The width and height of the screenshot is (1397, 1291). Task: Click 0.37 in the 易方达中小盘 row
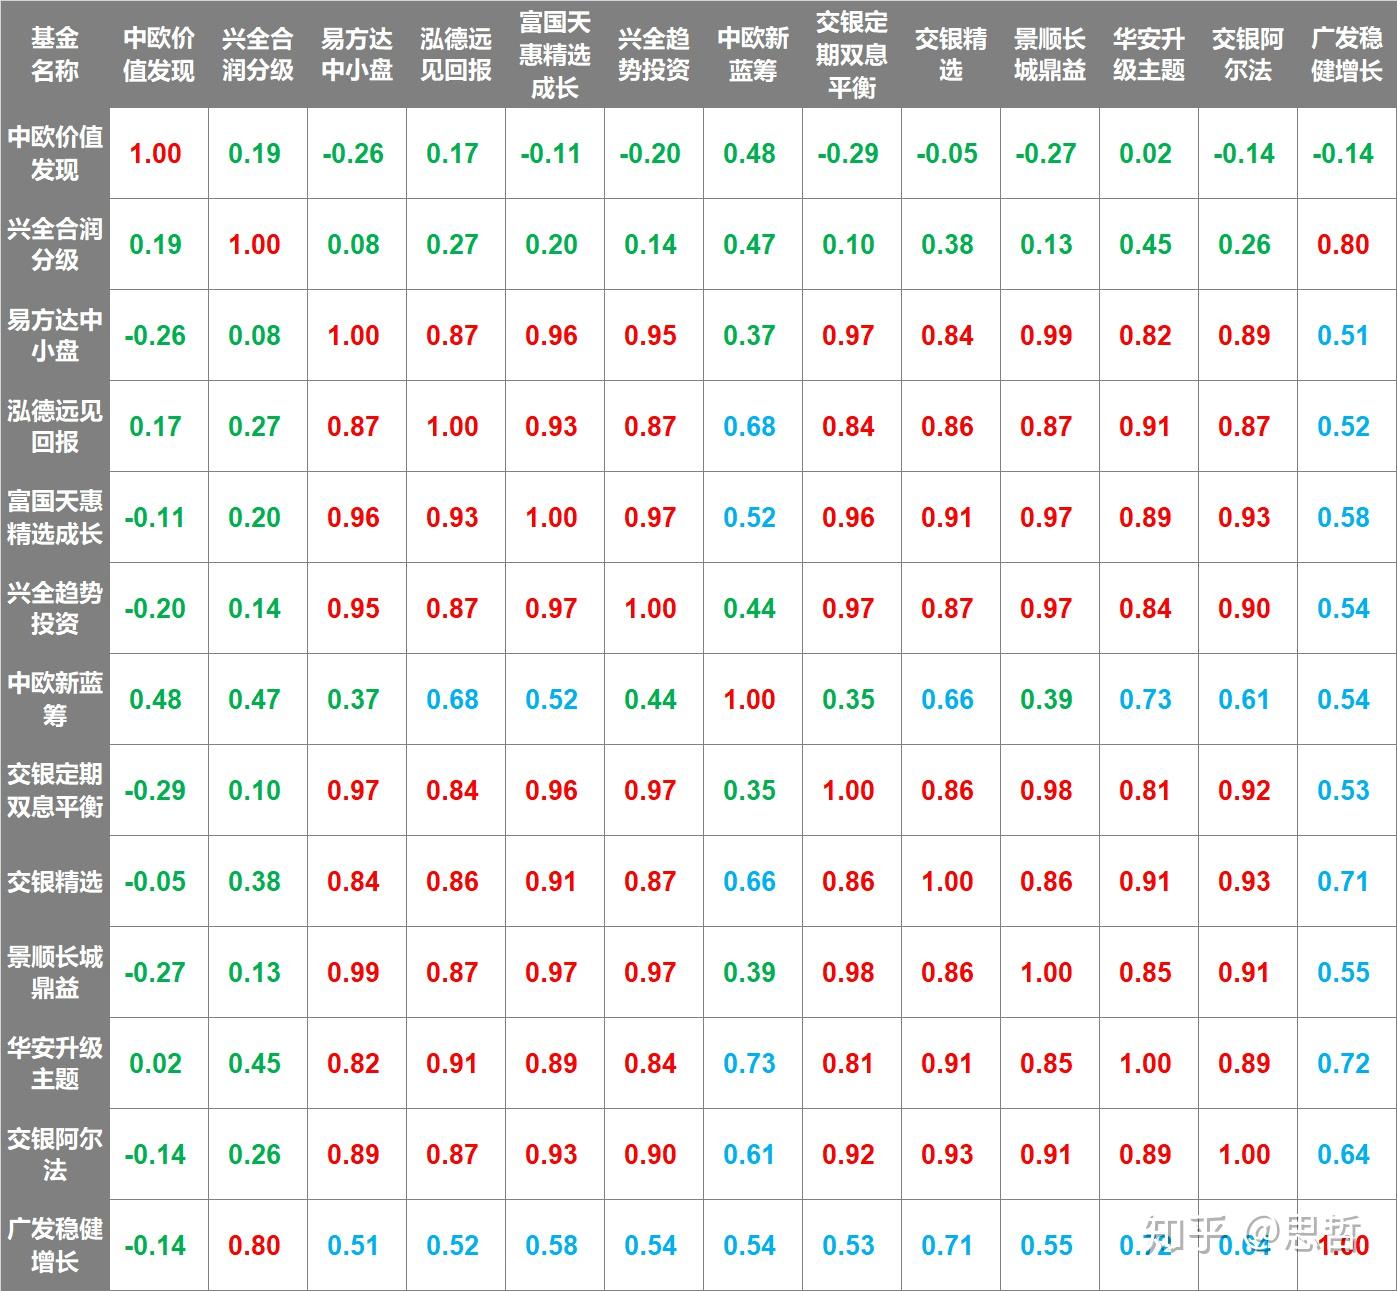pyautogui.click(x=749, y=336)
